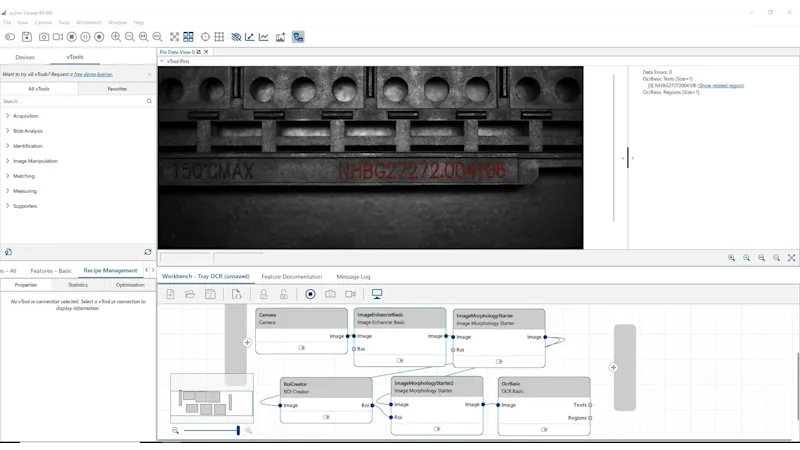Click the single shot camera icon in top toolbar
Viewport: 800px width, 450px height.
click(x=43, y=37)
